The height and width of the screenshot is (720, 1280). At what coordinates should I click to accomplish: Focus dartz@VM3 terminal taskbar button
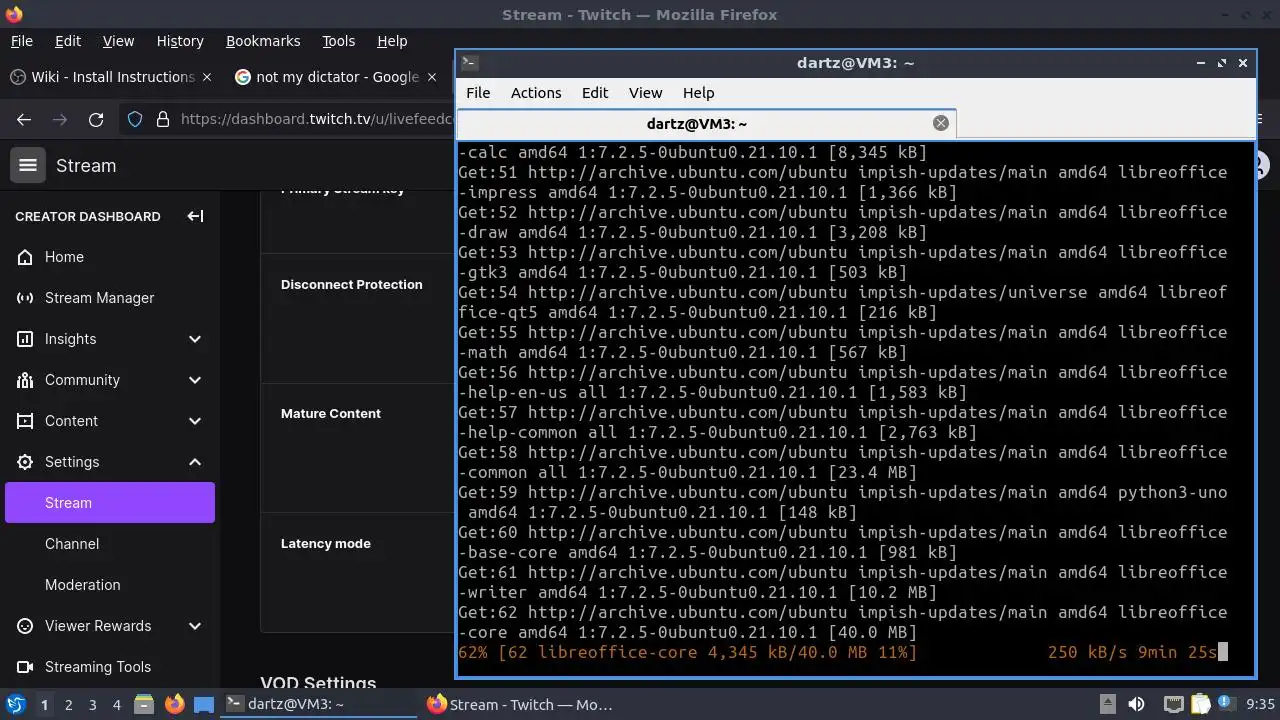click(x=318, y=705)
